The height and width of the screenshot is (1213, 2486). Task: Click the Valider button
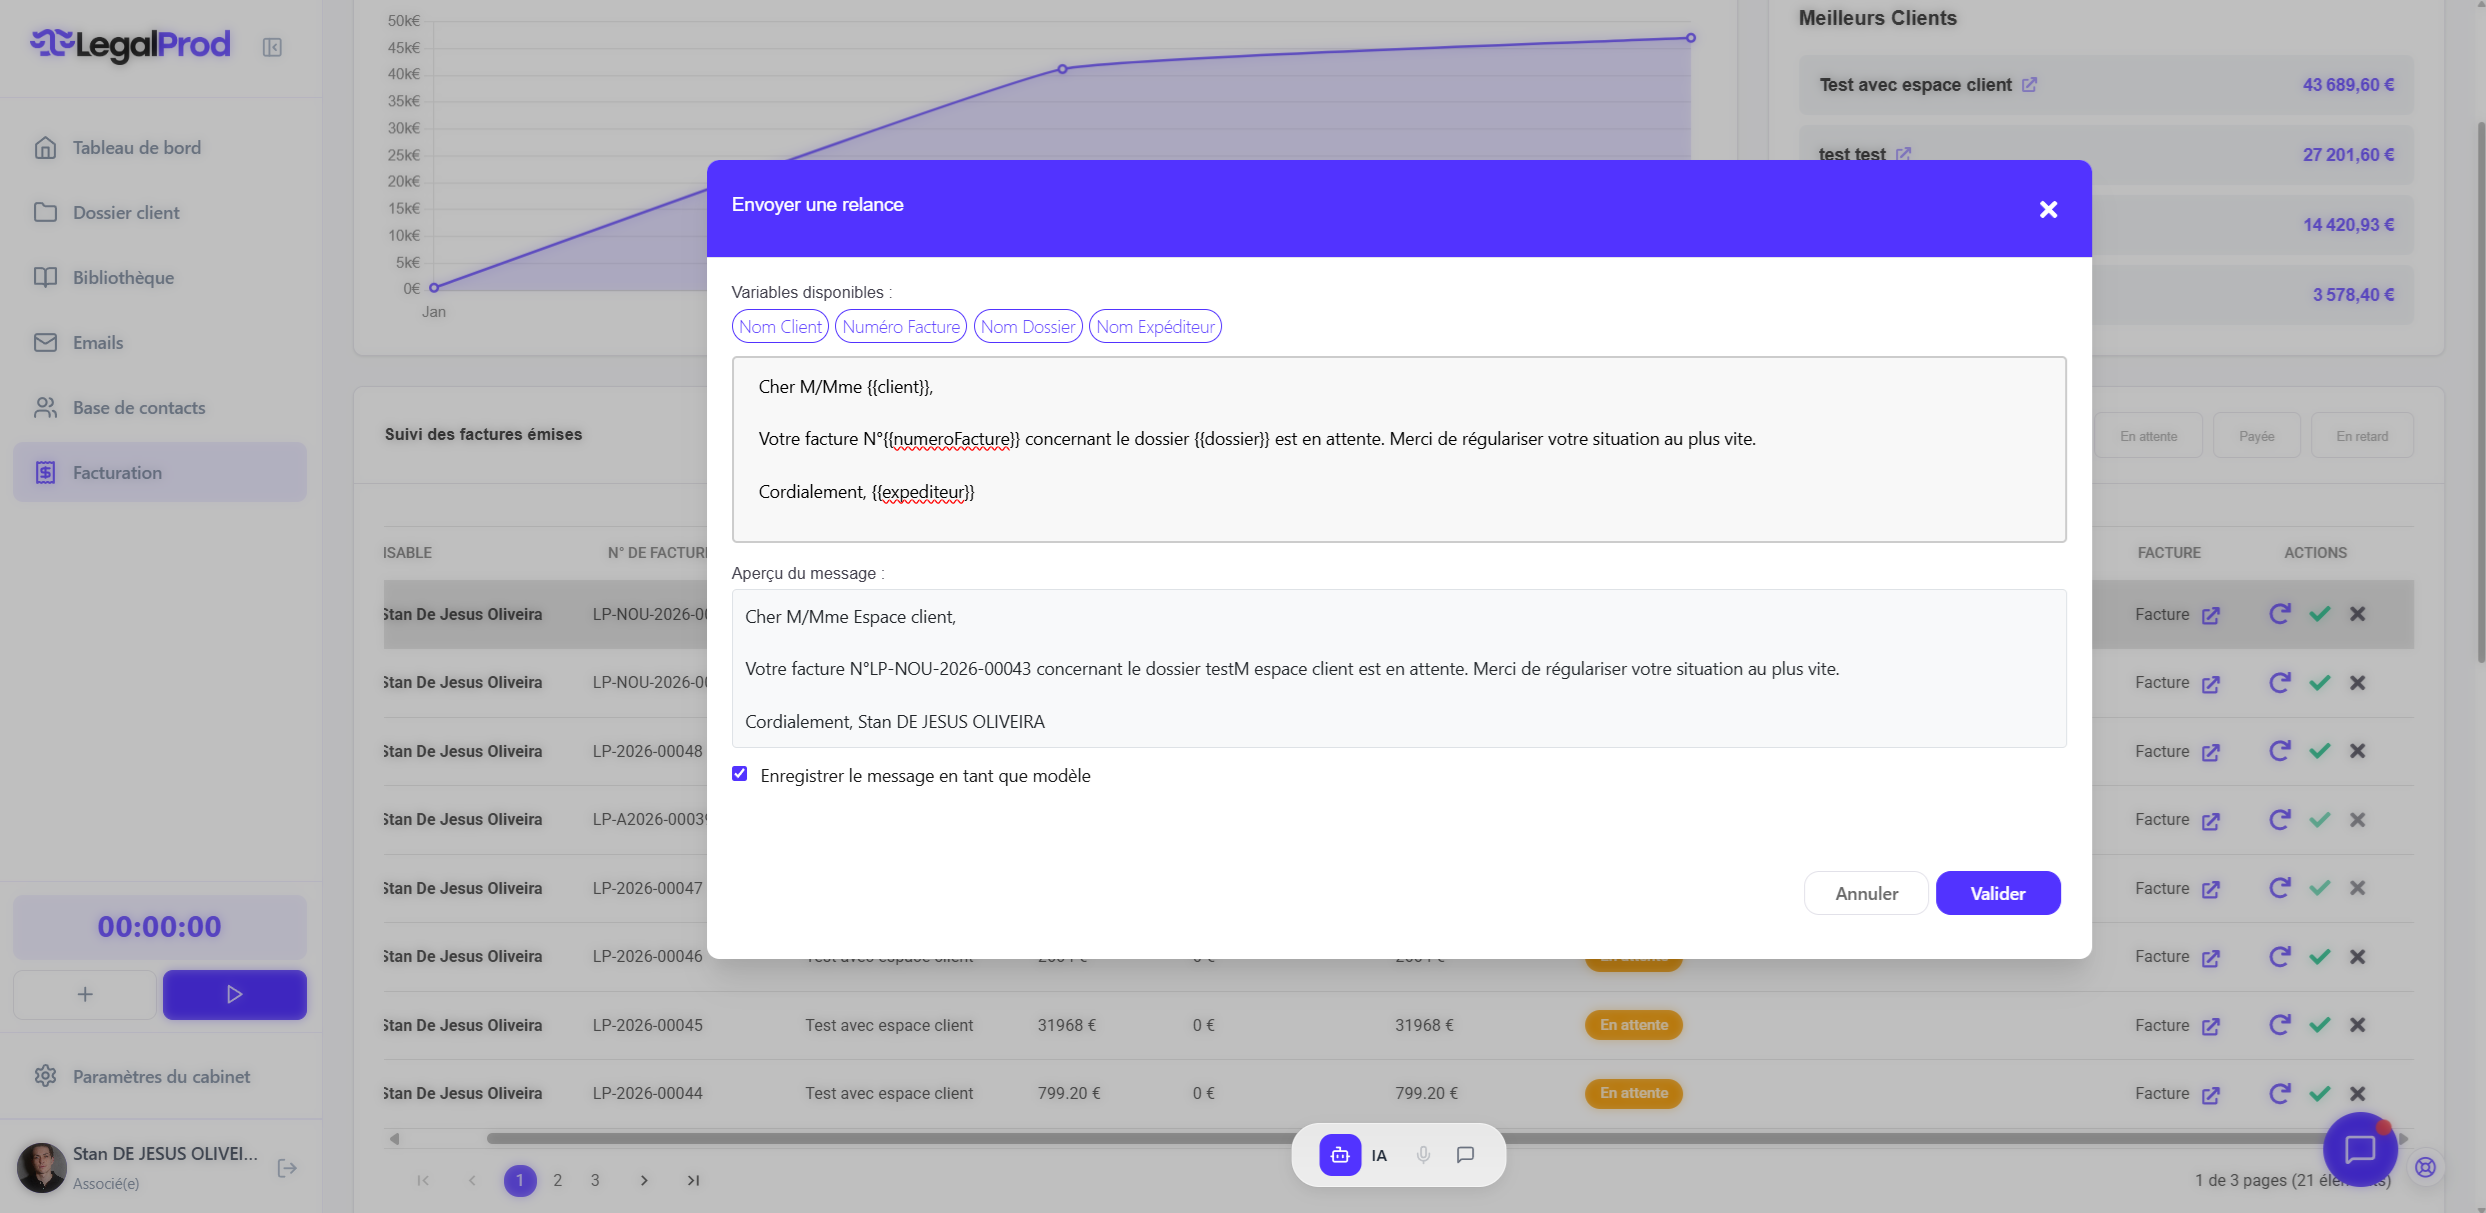(1997, 893)
